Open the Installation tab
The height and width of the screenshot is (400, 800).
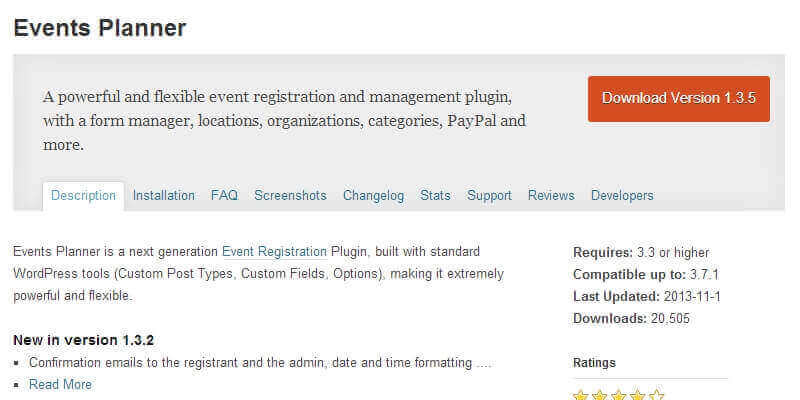[164, 195]
